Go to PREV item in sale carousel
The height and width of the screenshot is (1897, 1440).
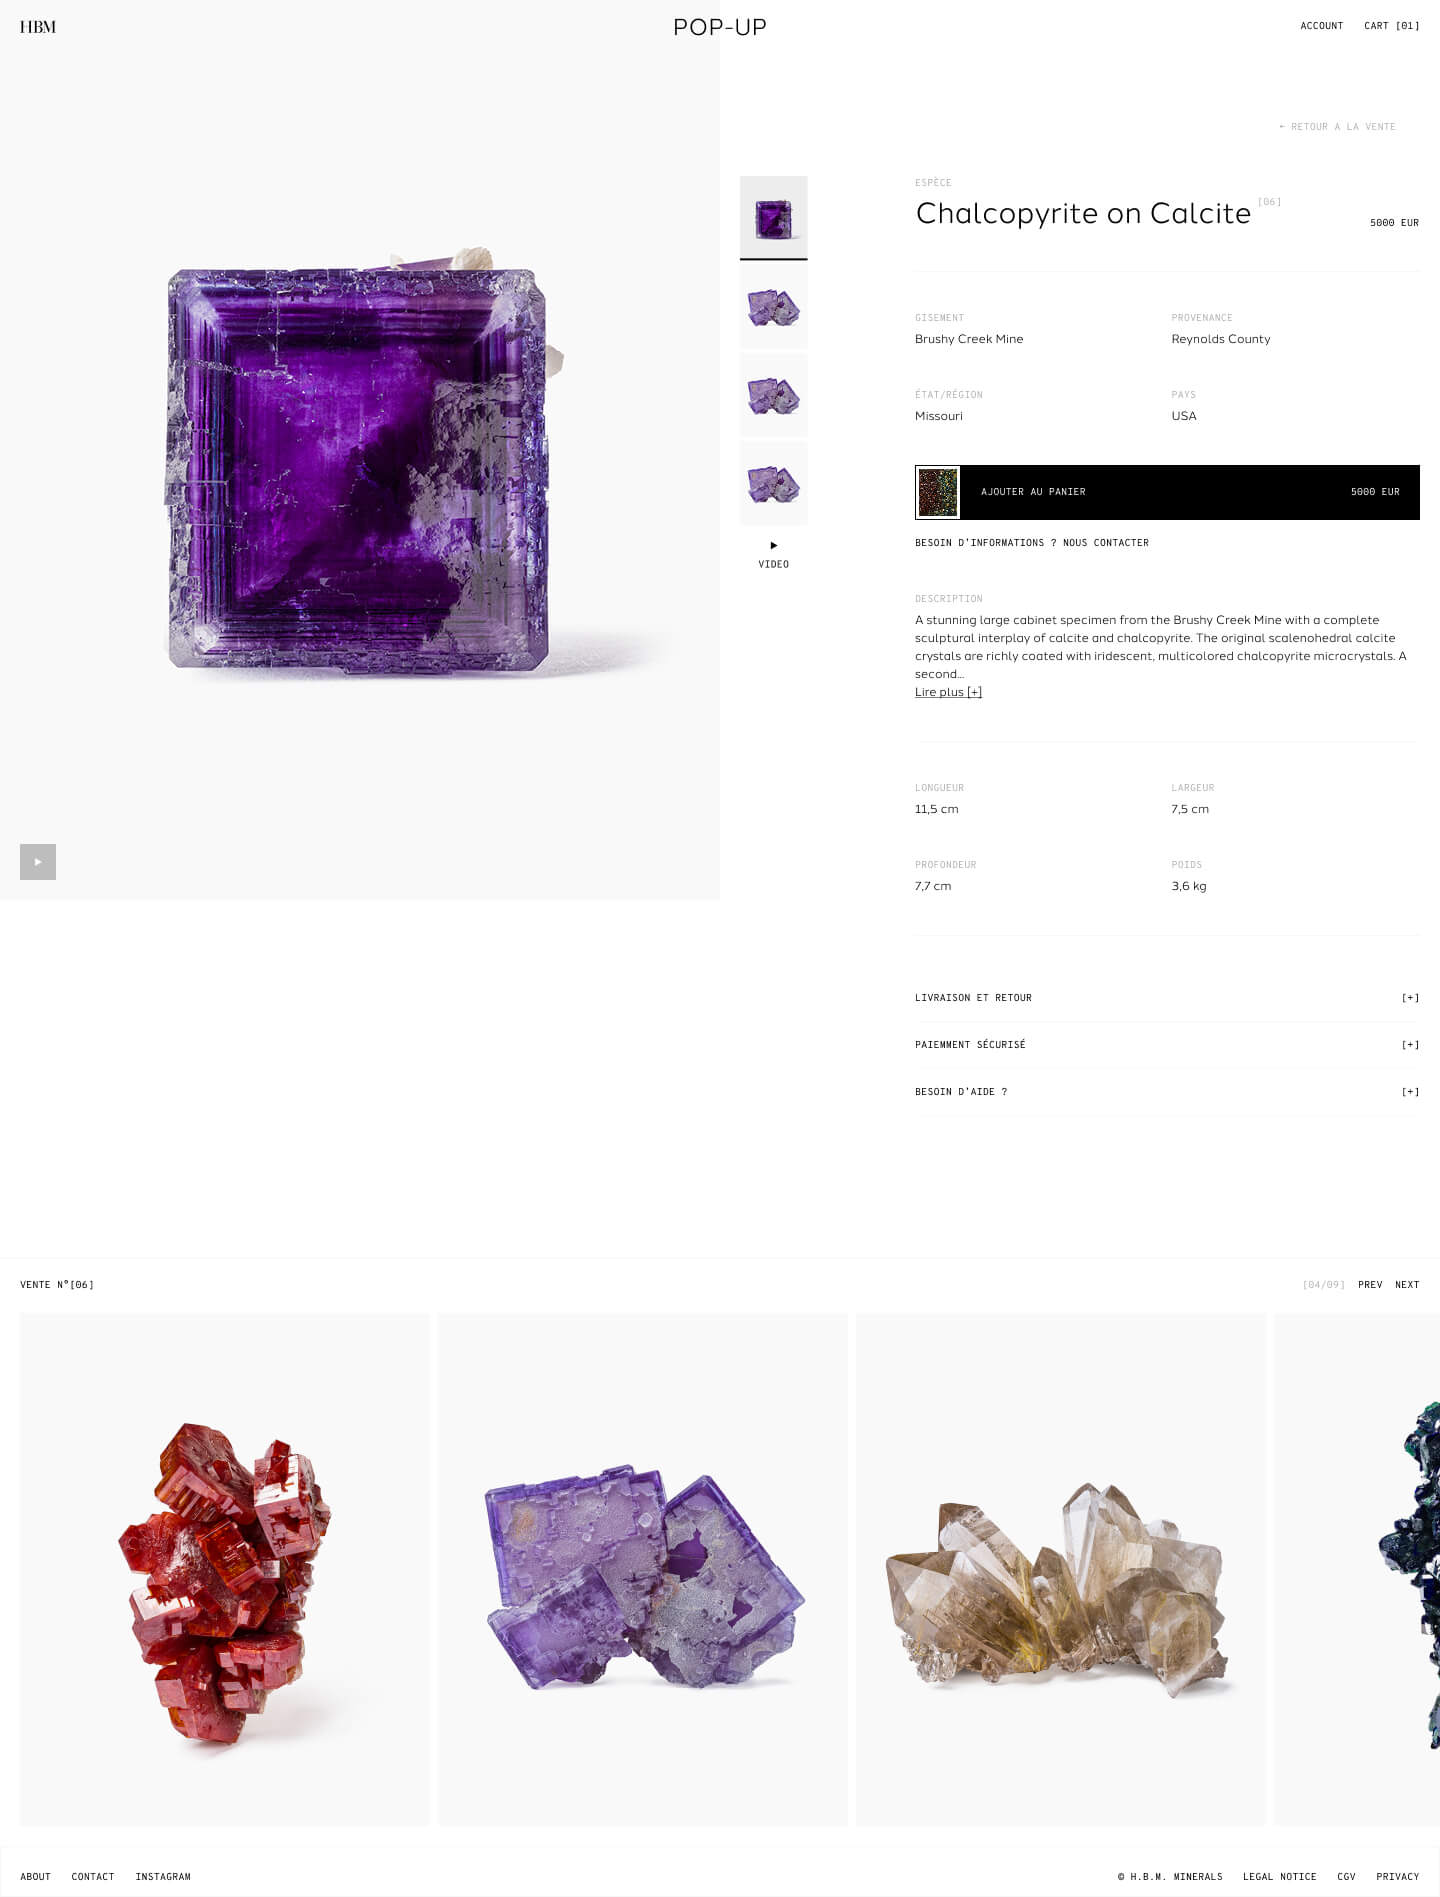pos(1370,1285)
